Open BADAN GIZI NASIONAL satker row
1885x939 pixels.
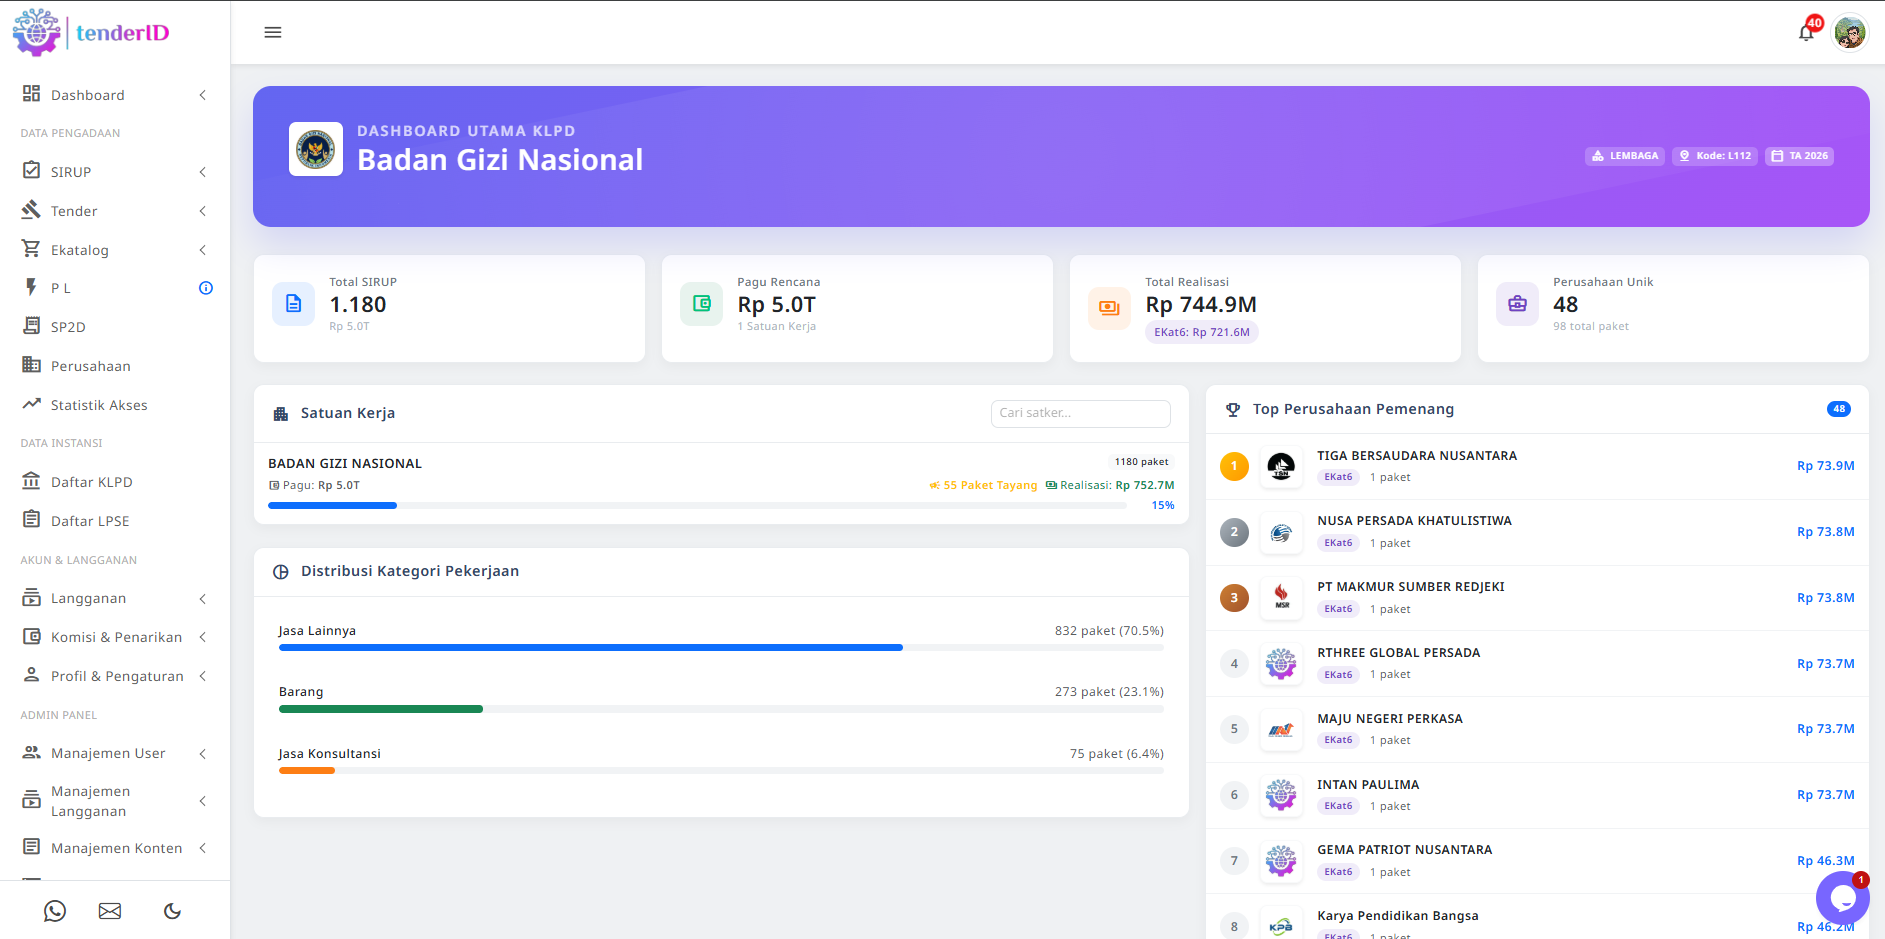pyautogui.click(x=721, y=484)
